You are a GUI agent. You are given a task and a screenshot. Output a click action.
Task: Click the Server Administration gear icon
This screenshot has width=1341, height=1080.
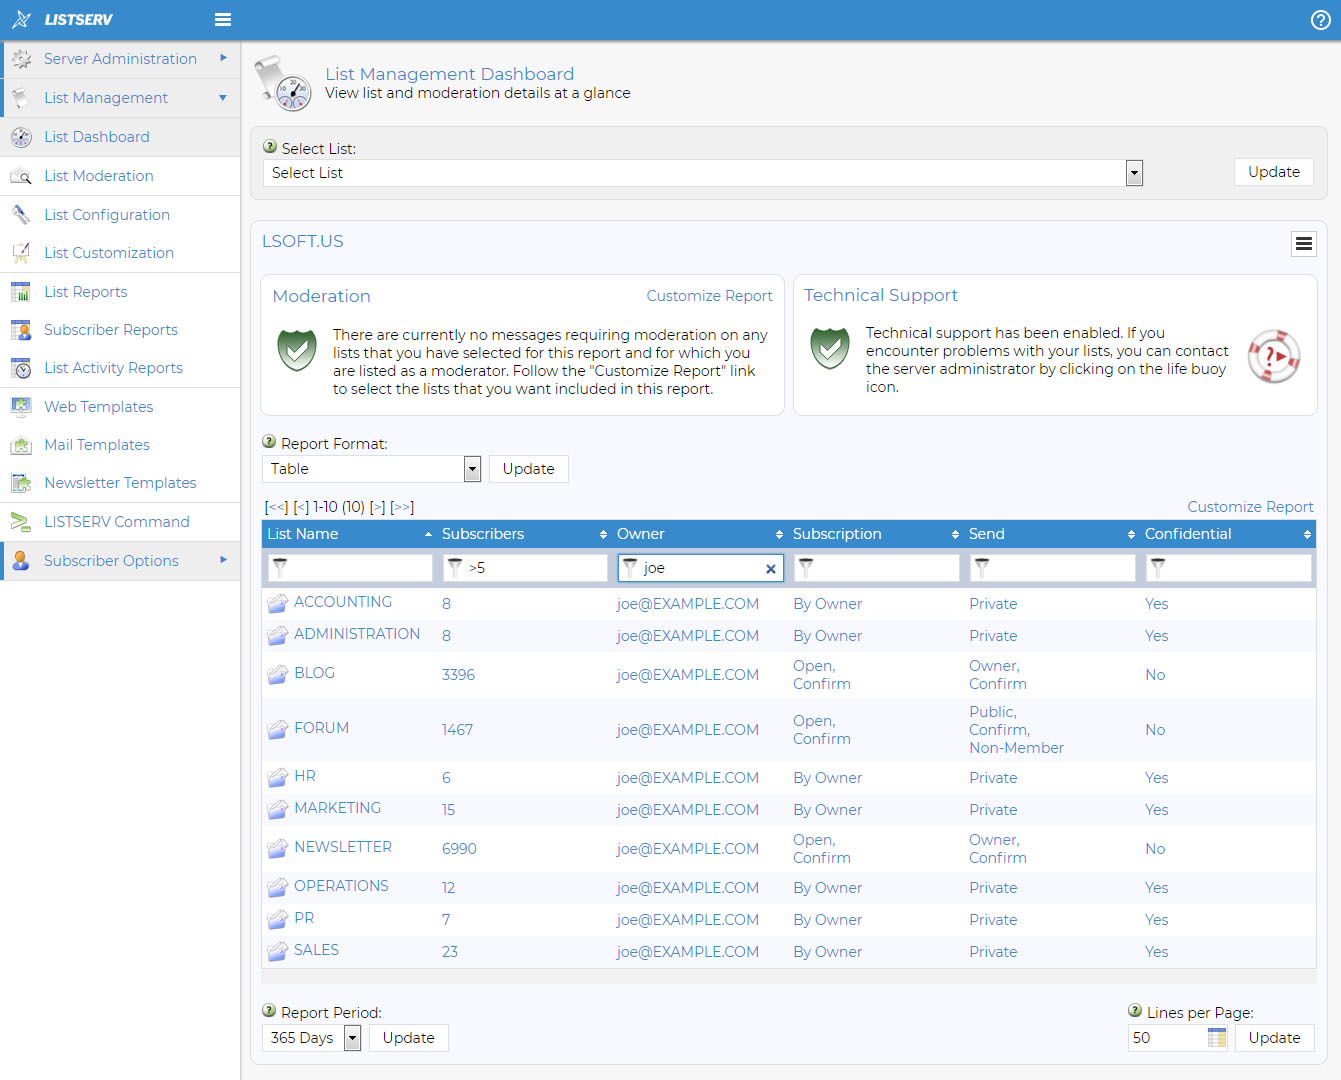(x=21, y=60)
